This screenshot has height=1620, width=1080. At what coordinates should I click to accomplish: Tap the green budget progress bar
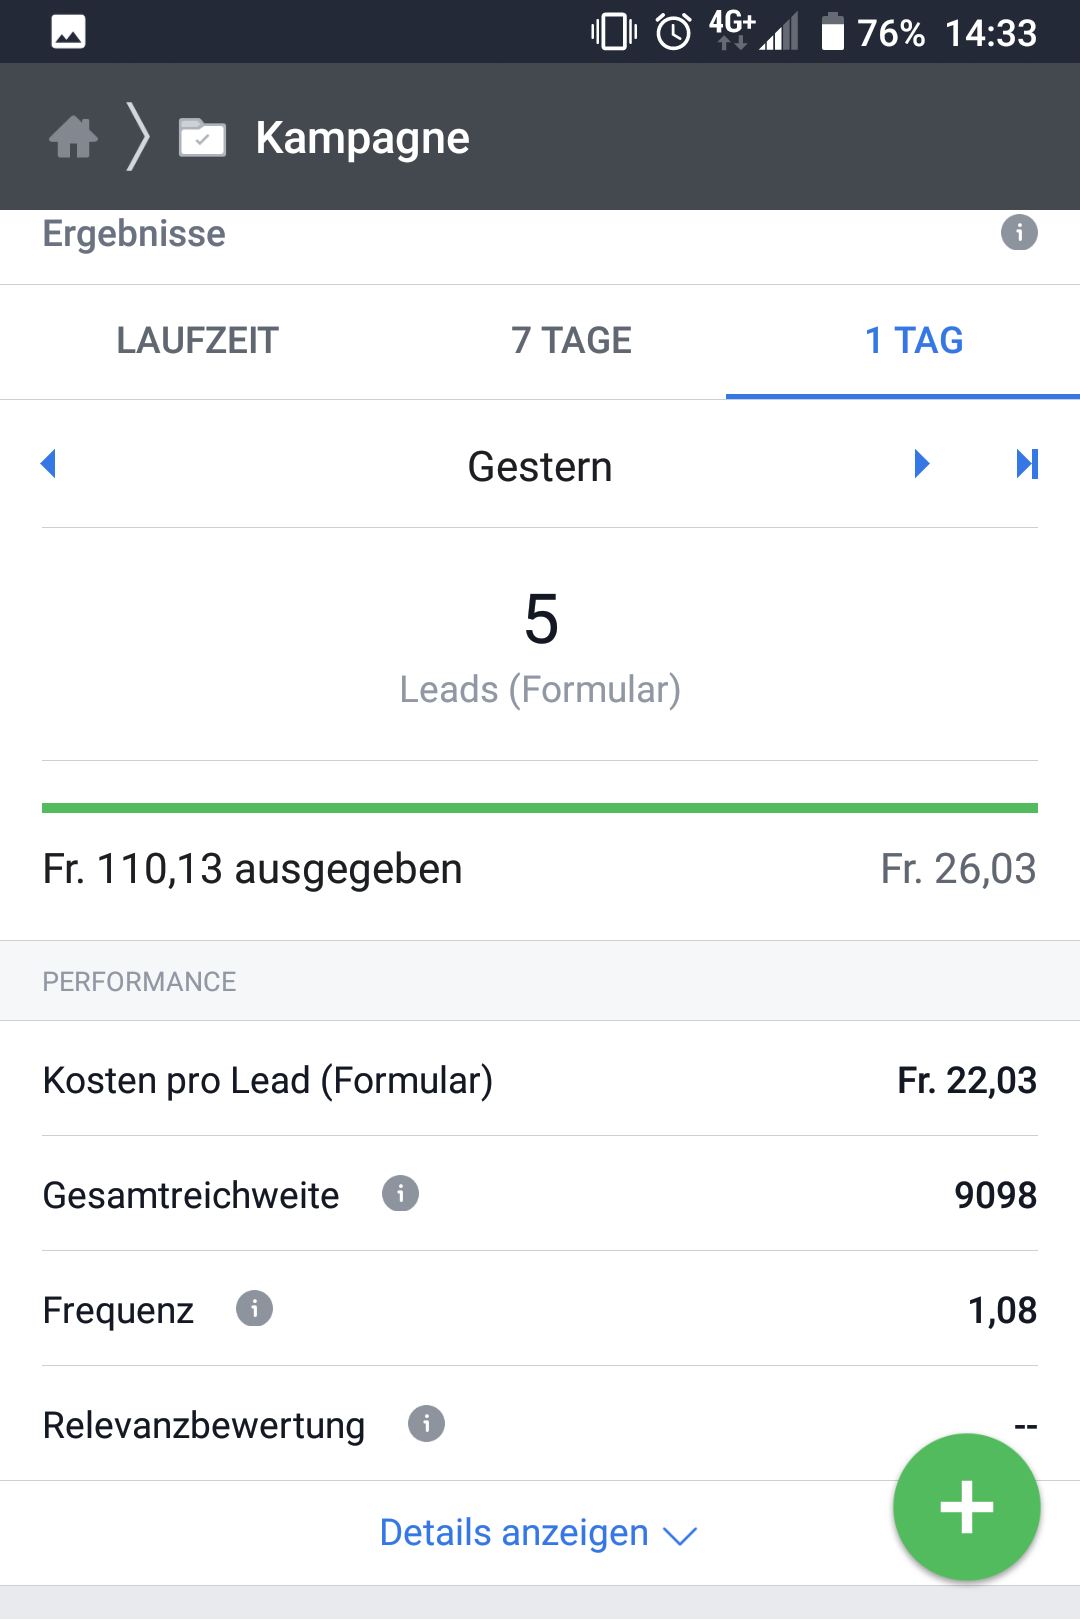pos(540,808)
